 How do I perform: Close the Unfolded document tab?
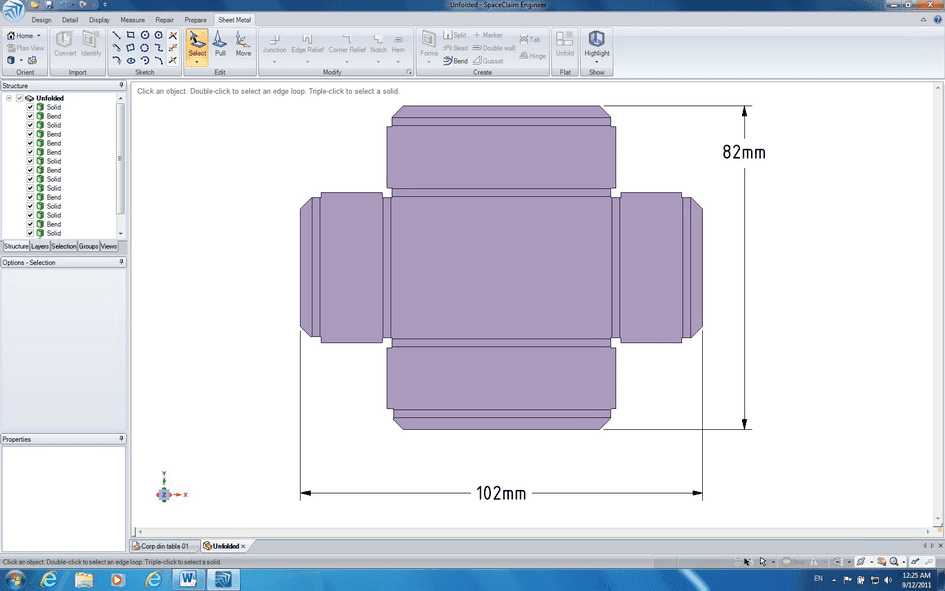[243, 546]
